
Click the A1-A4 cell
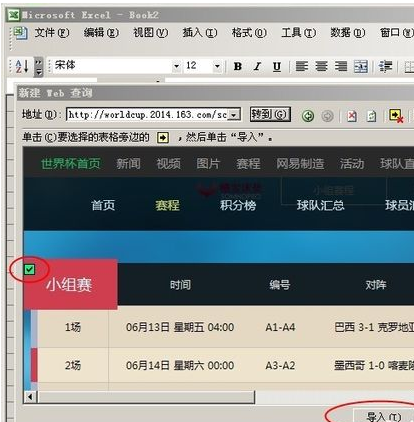pos(280,327)
